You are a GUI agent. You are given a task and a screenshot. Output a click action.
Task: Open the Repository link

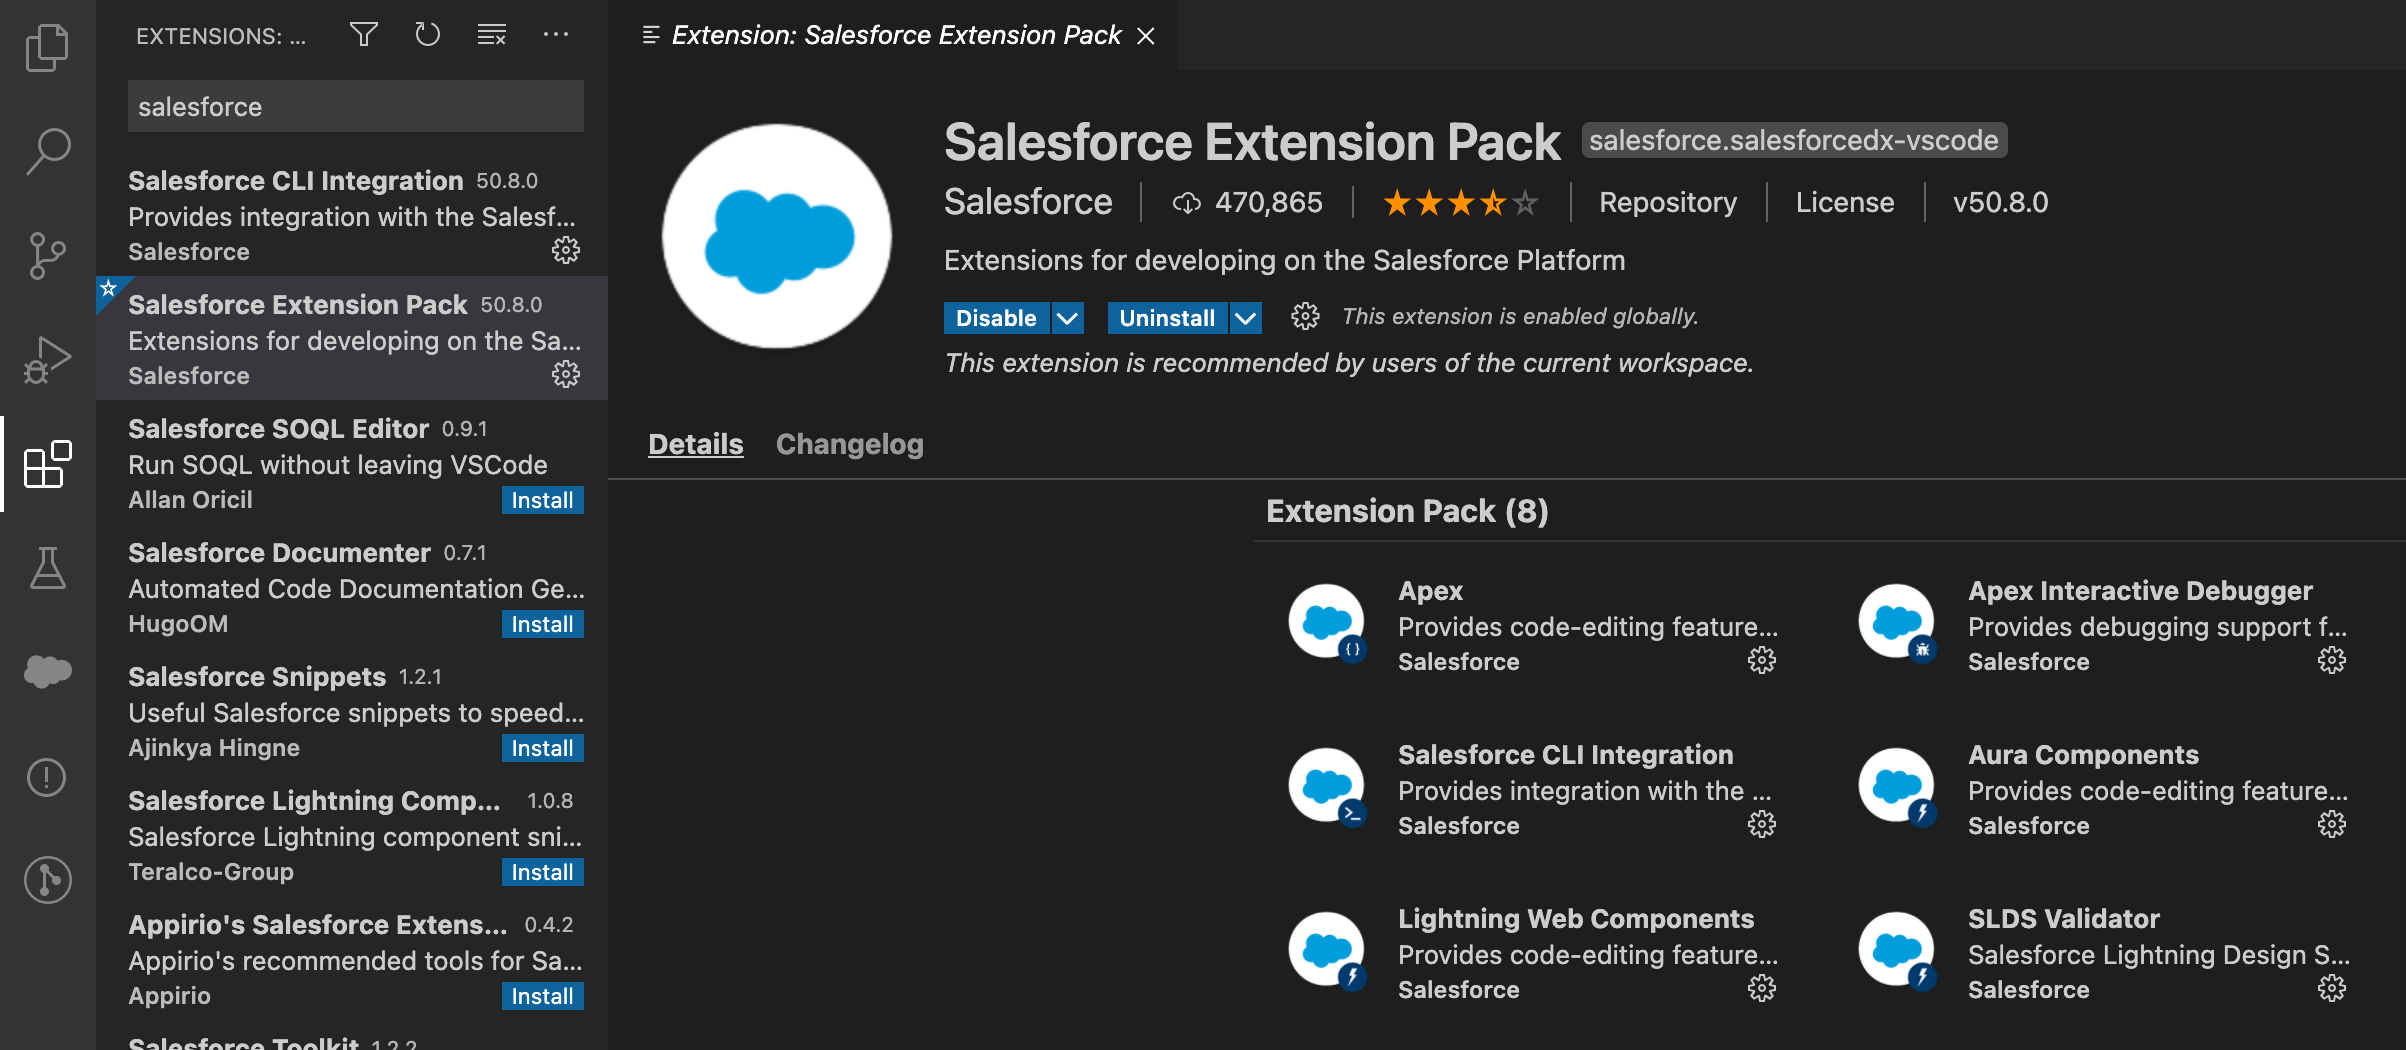coord(1668,203)
